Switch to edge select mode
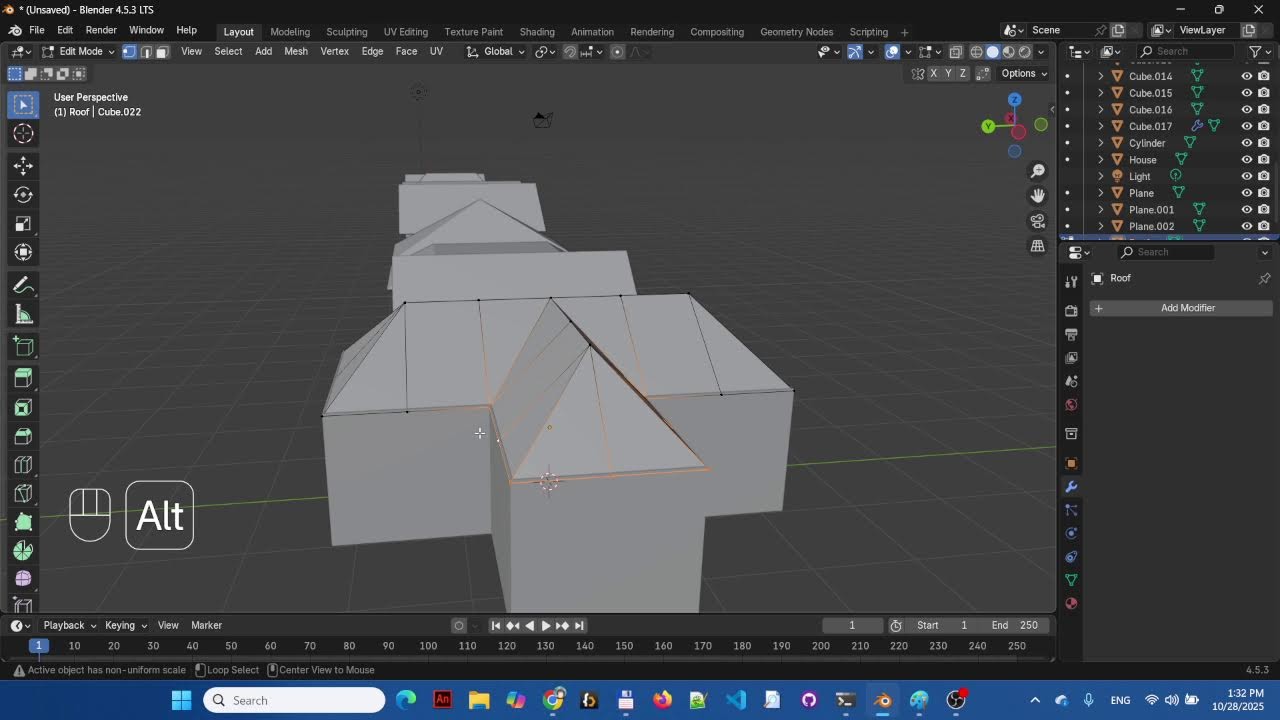The width and height of the screenshot is (1280, 720). (x=146, y=52)
